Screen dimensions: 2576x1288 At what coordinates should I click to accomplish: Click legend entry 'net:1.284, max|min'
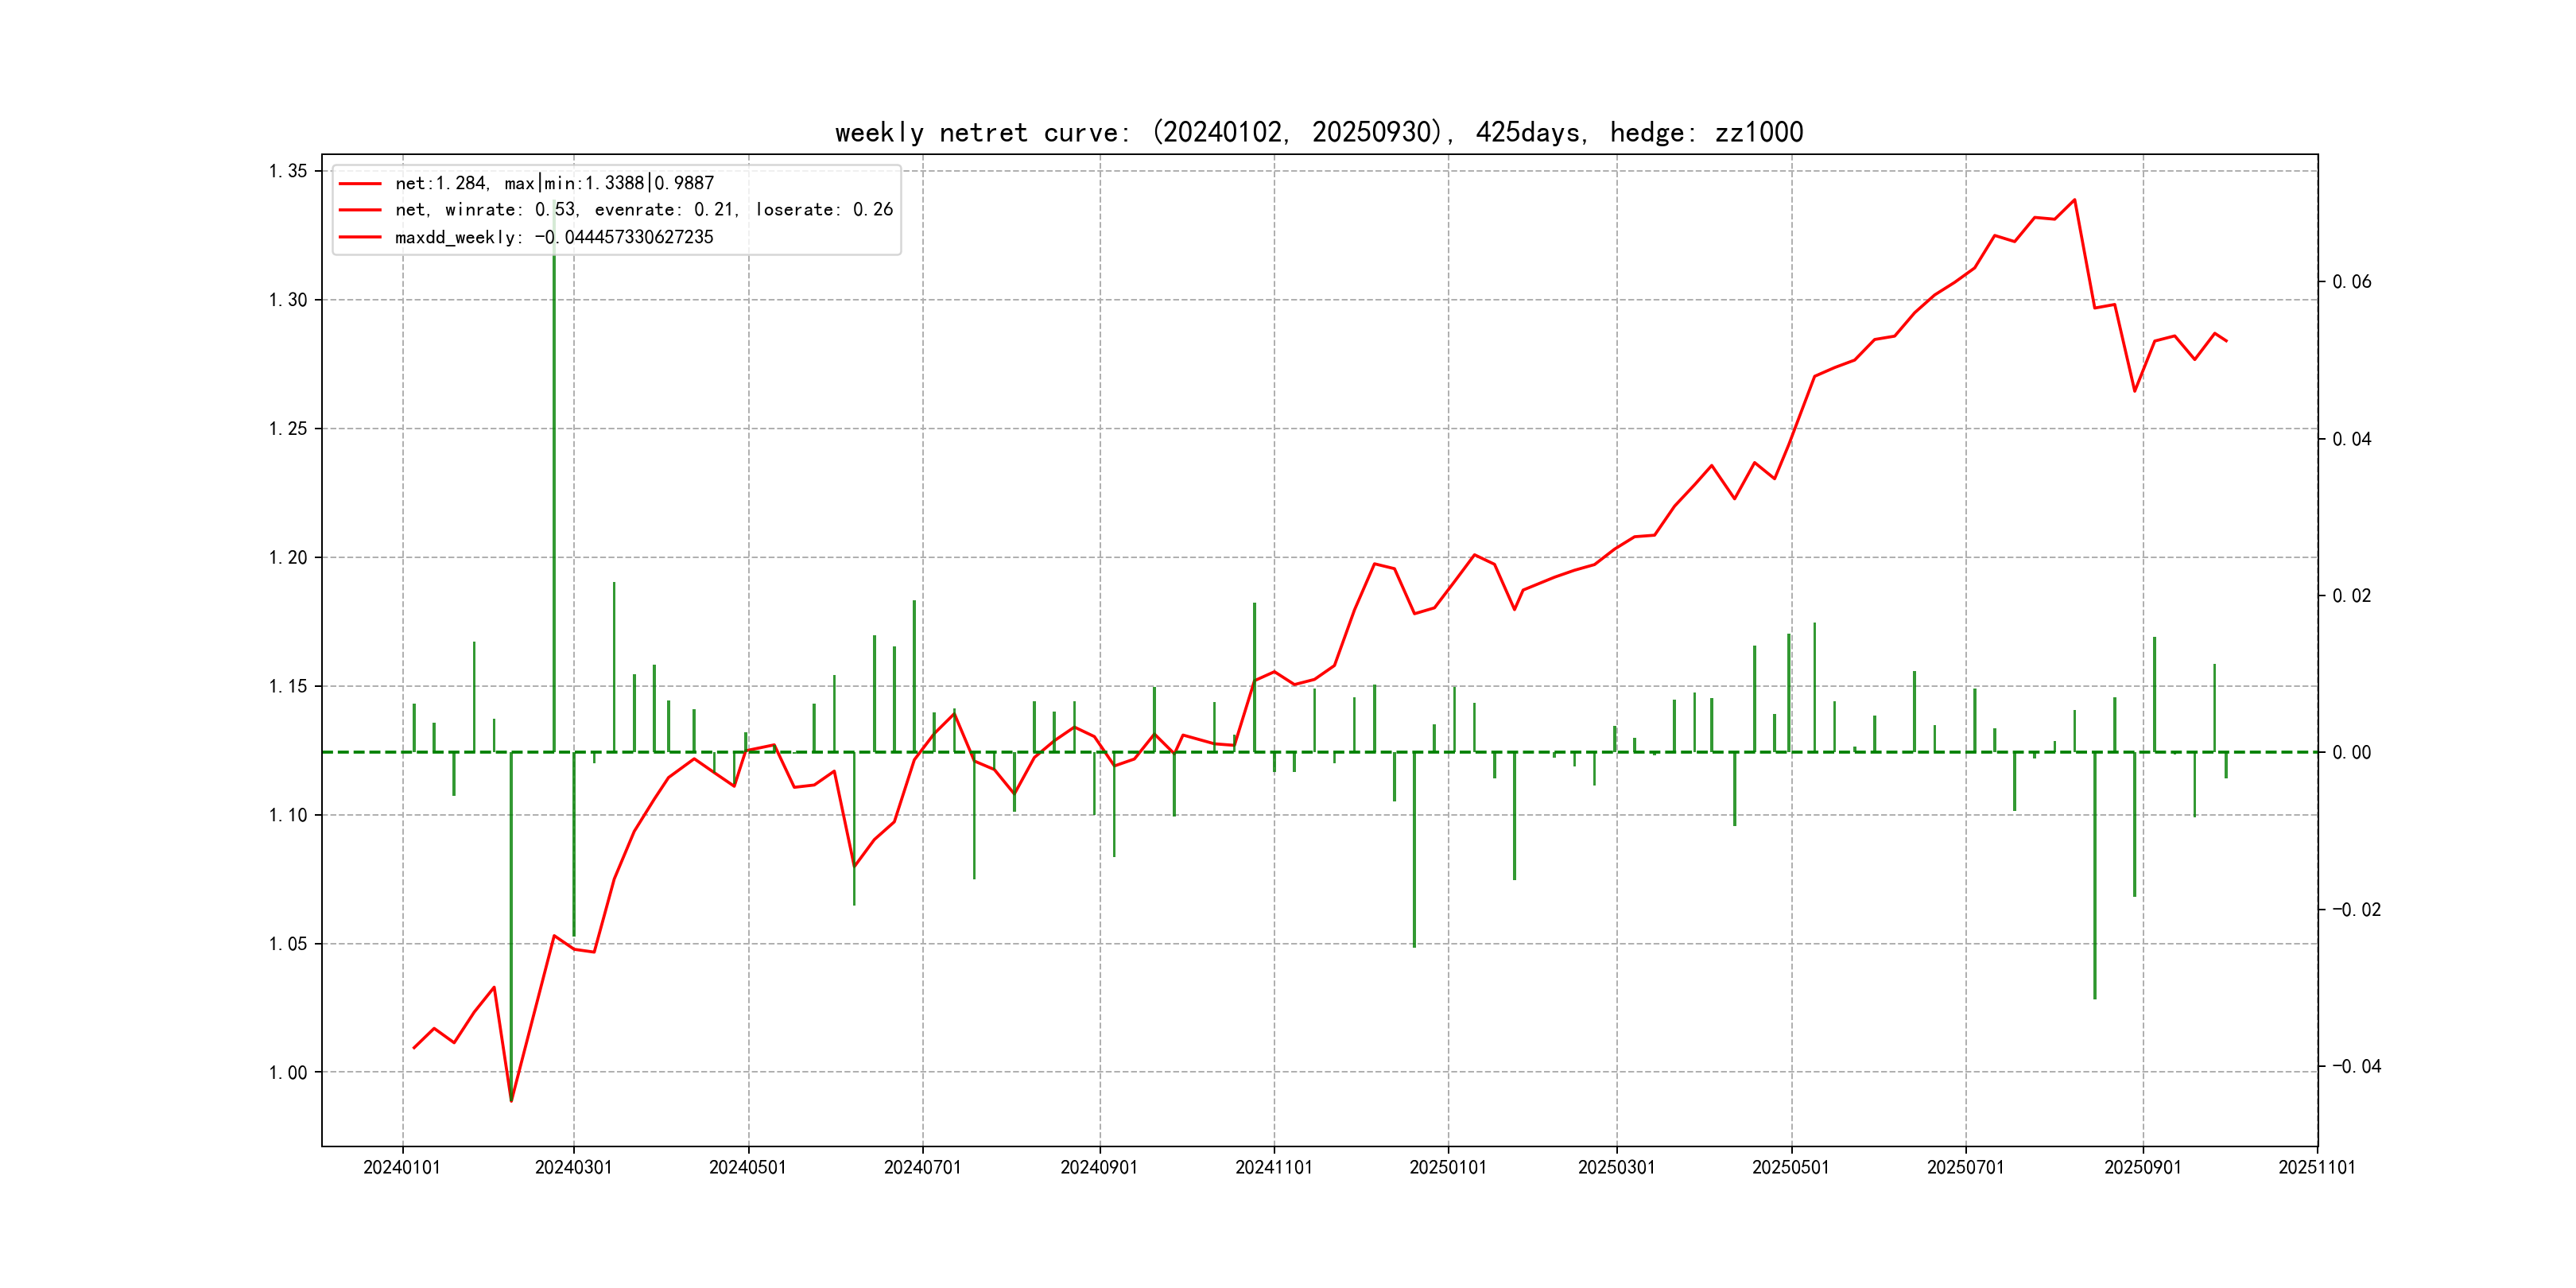[x=554, y=183]
